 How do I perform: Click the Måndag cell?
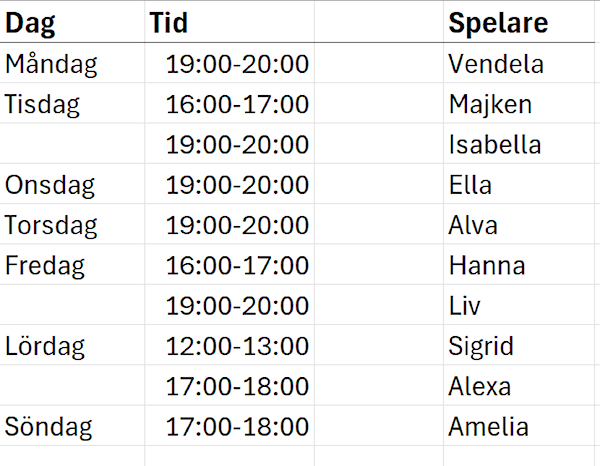52,65
